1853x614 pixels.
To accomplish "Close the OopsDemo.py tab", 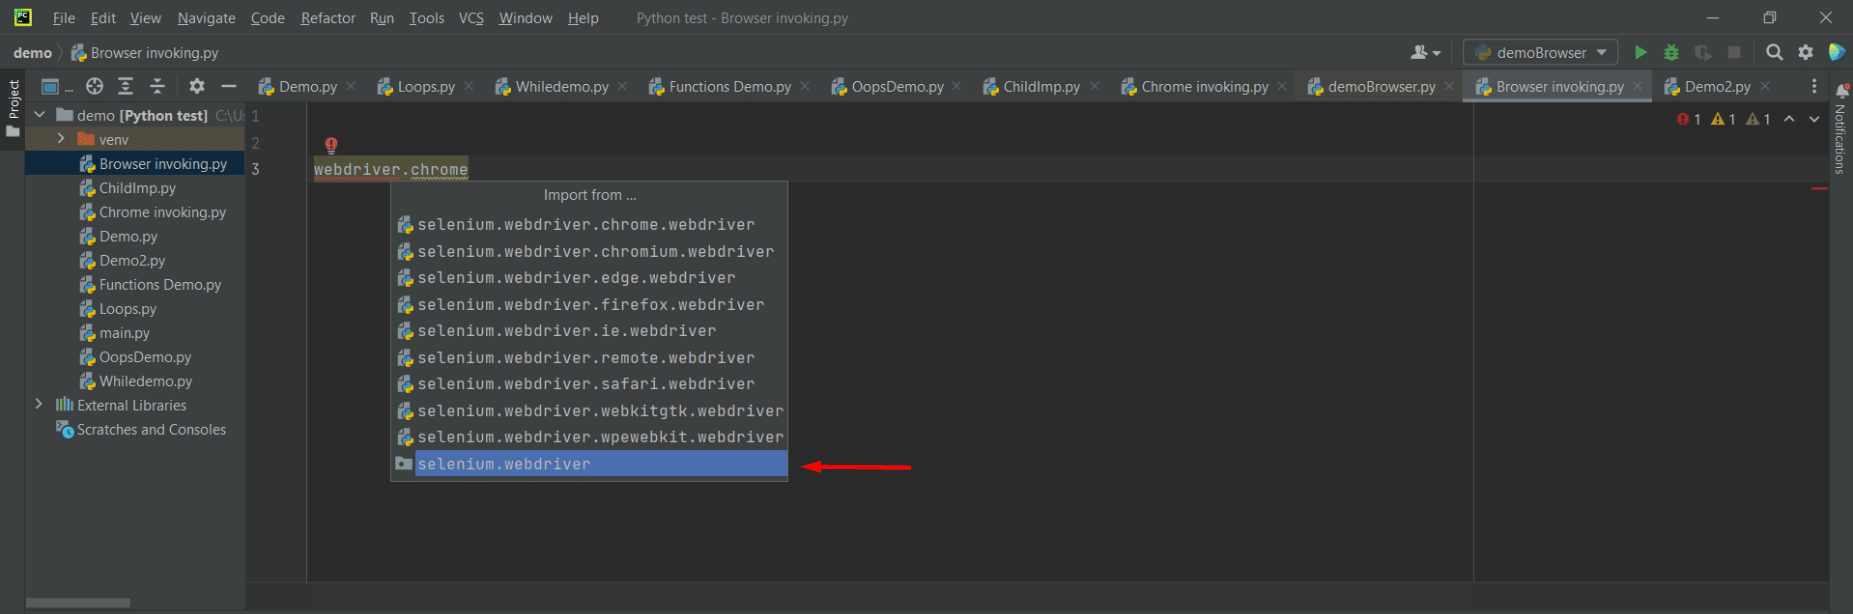I will click(x=957, y=87).
